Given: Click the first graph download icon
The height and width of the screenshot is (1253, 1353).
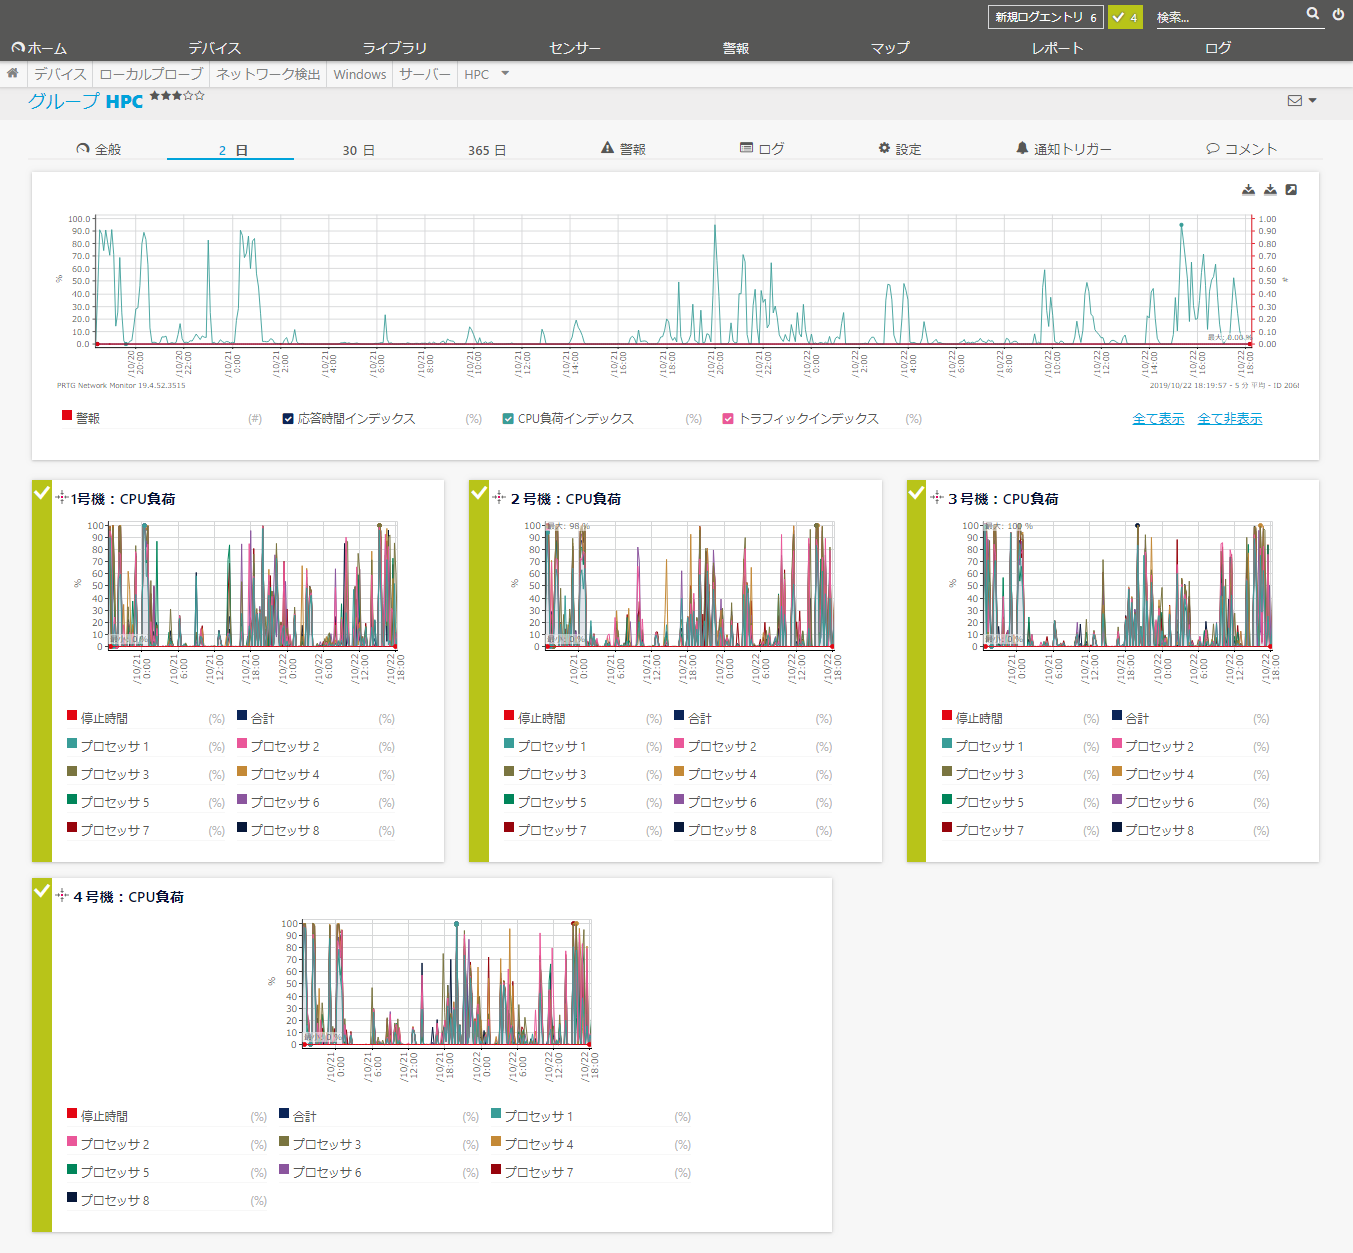Looking at the screenshot, I should [1248, 190].
